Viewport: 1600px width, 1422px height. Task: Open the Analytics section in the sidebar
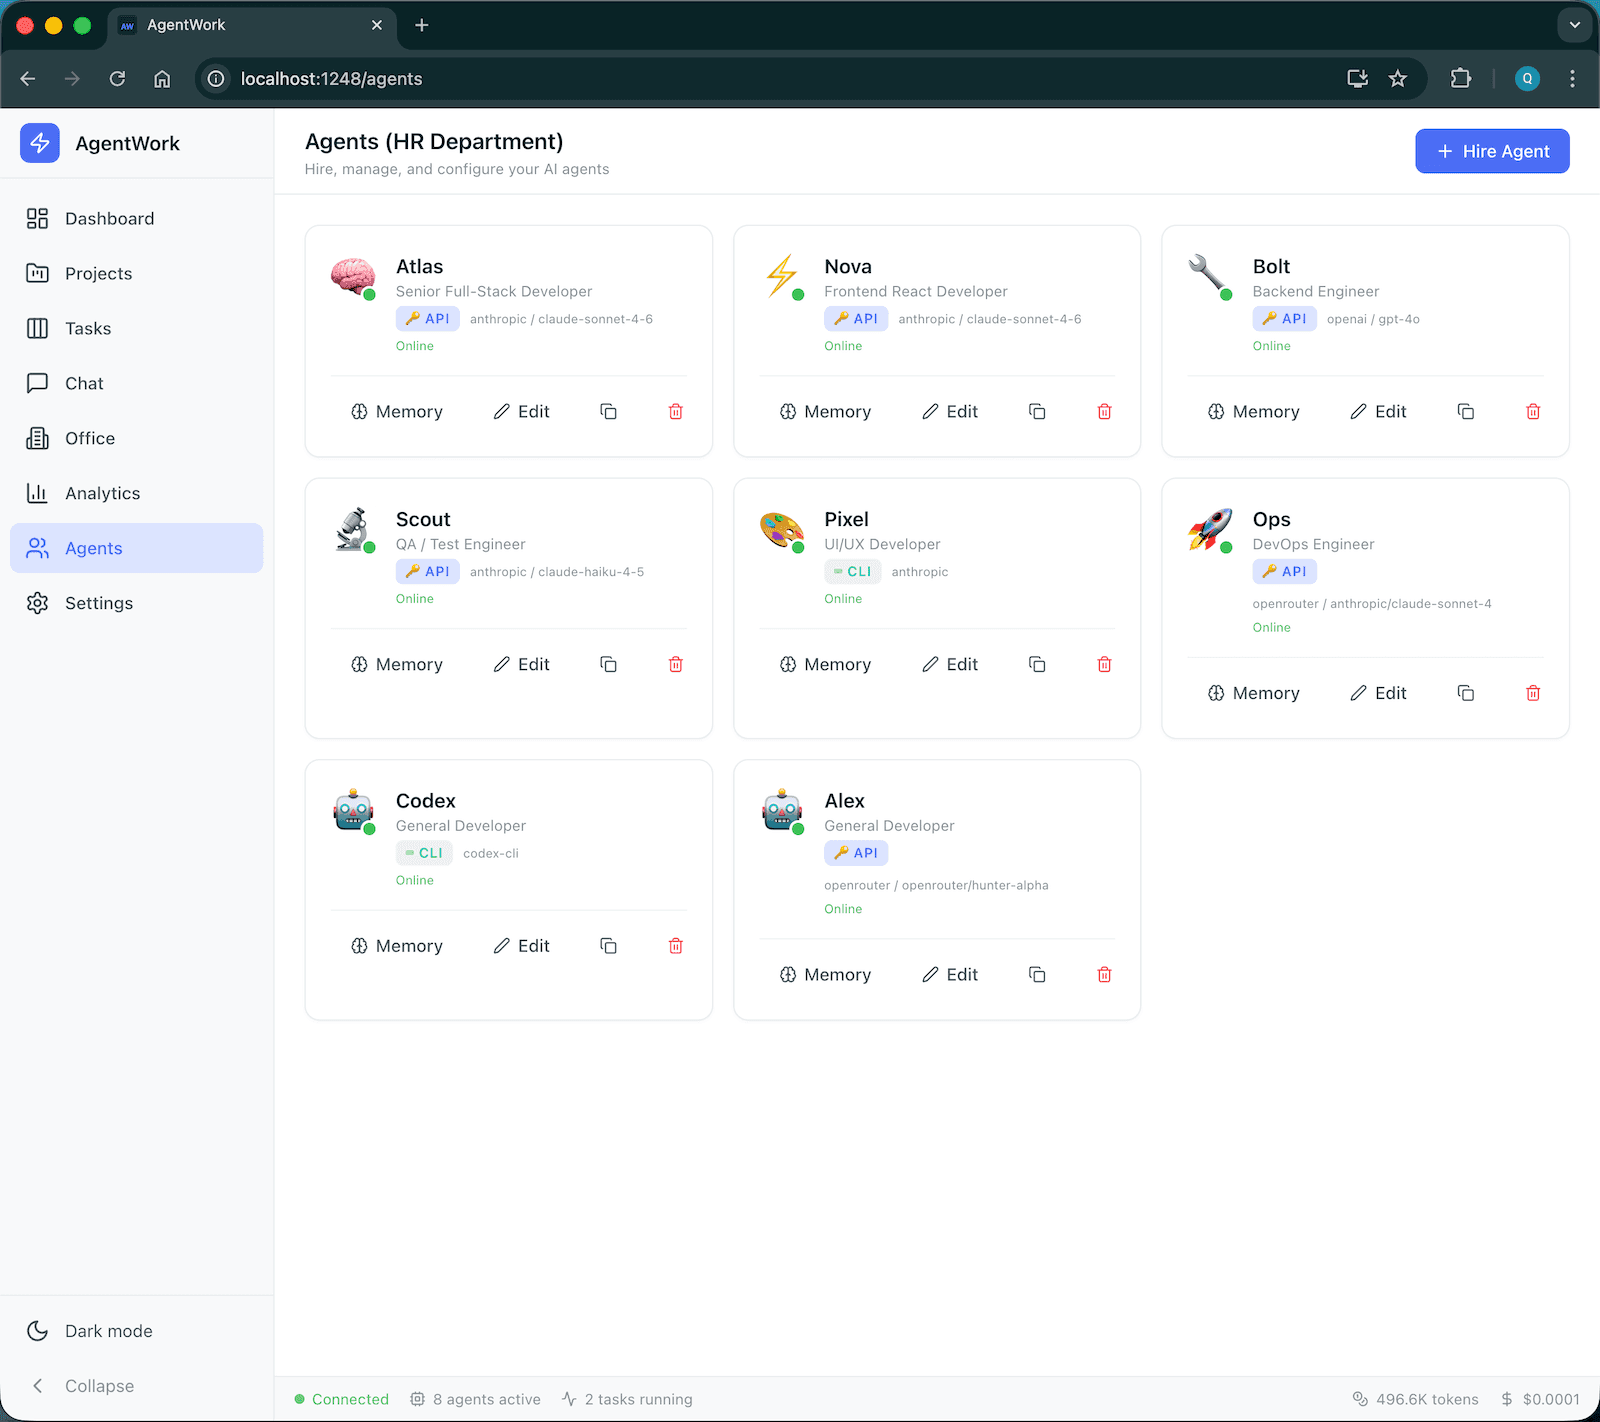103,492
